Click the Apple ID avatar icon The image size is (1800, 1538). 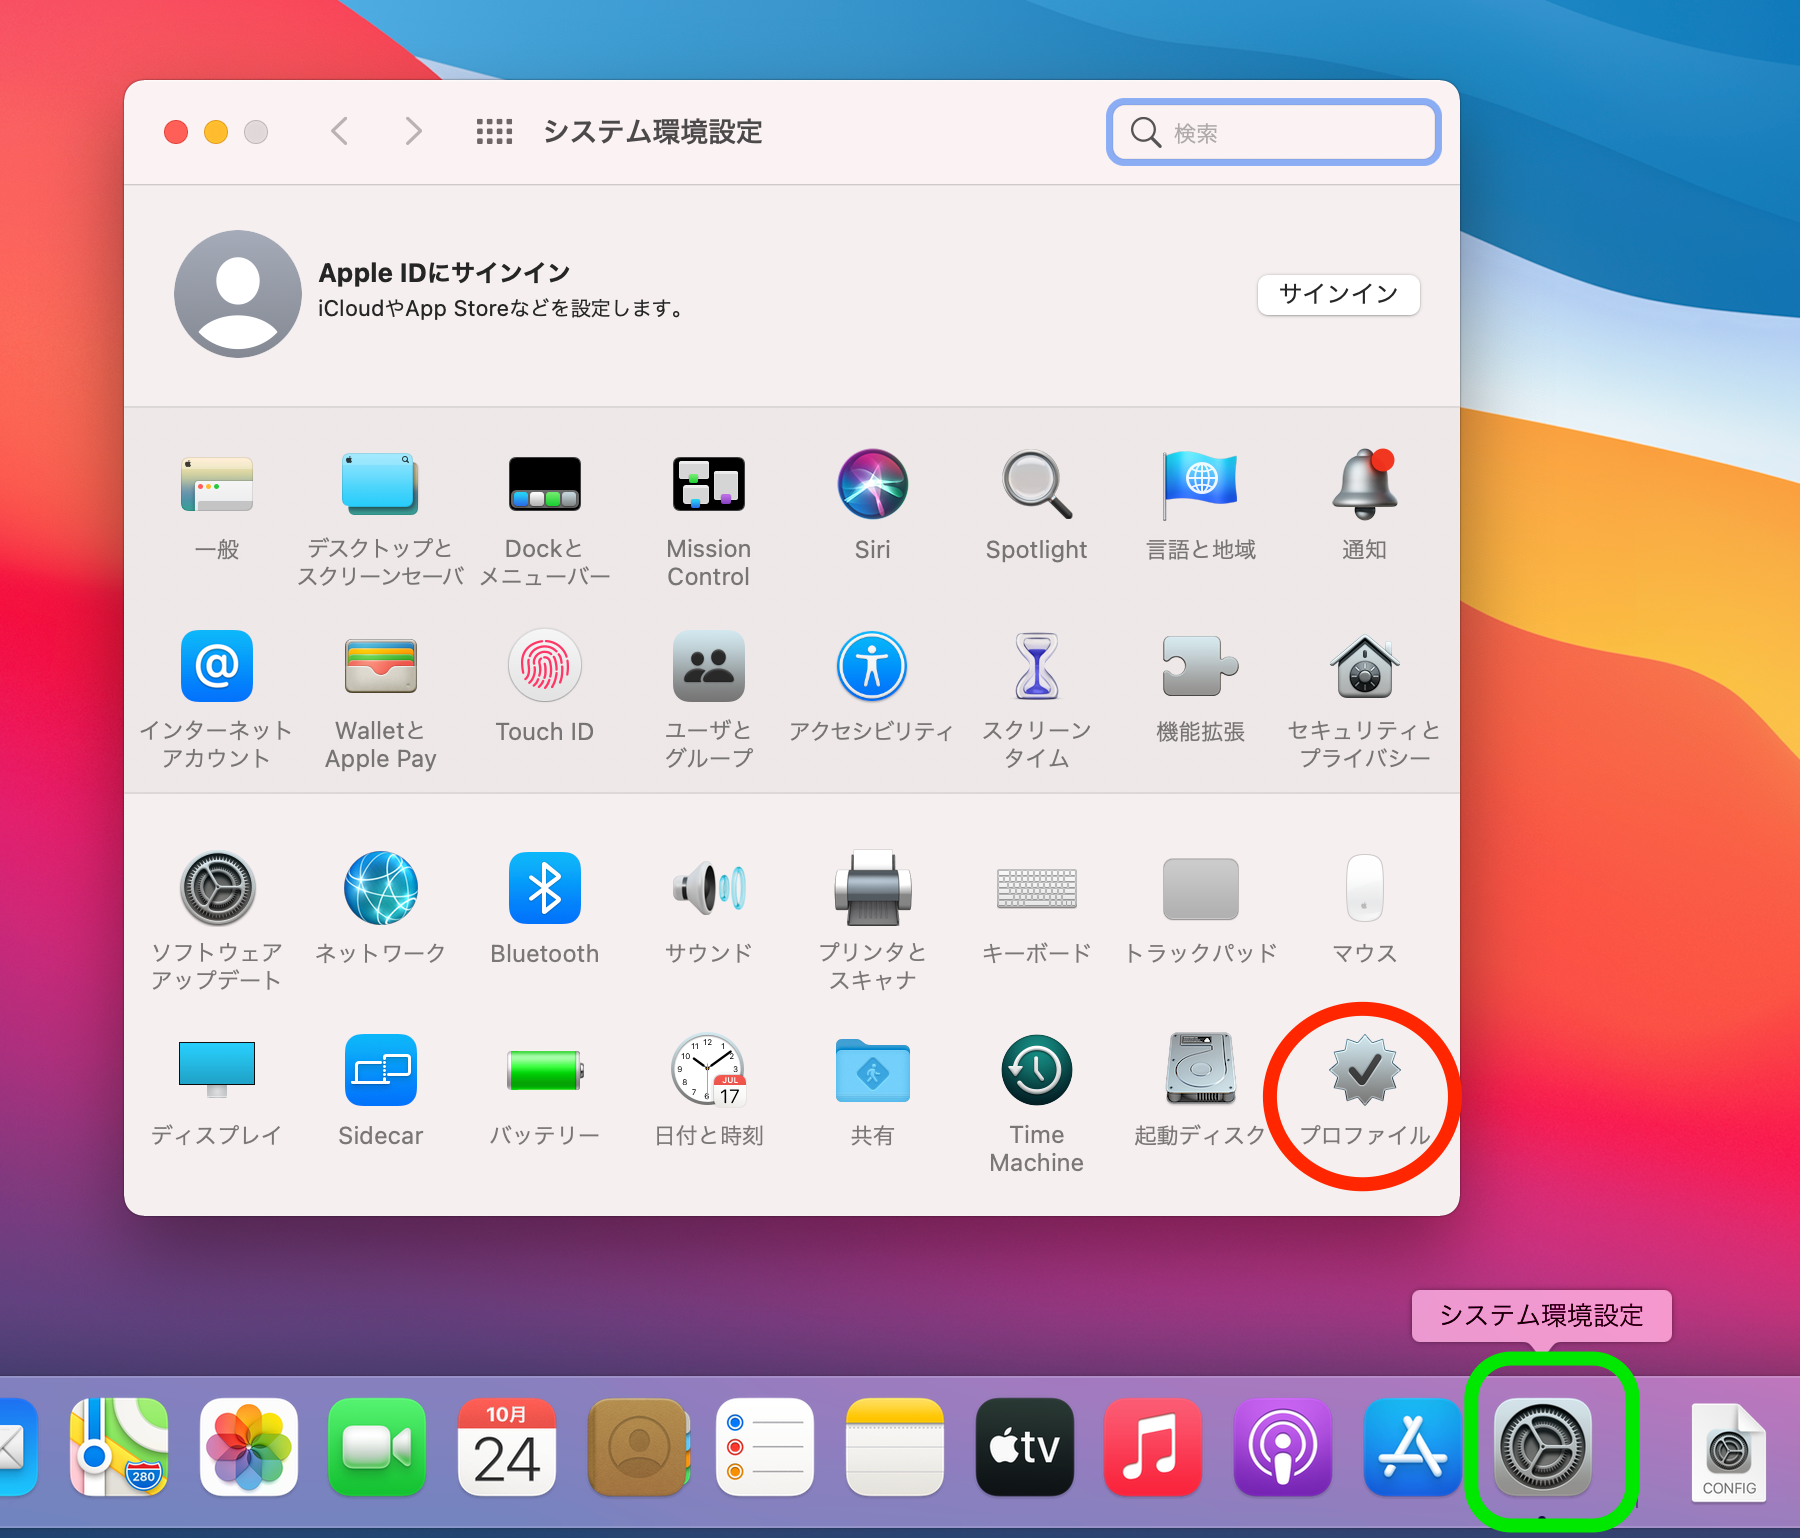click(238, 294)
